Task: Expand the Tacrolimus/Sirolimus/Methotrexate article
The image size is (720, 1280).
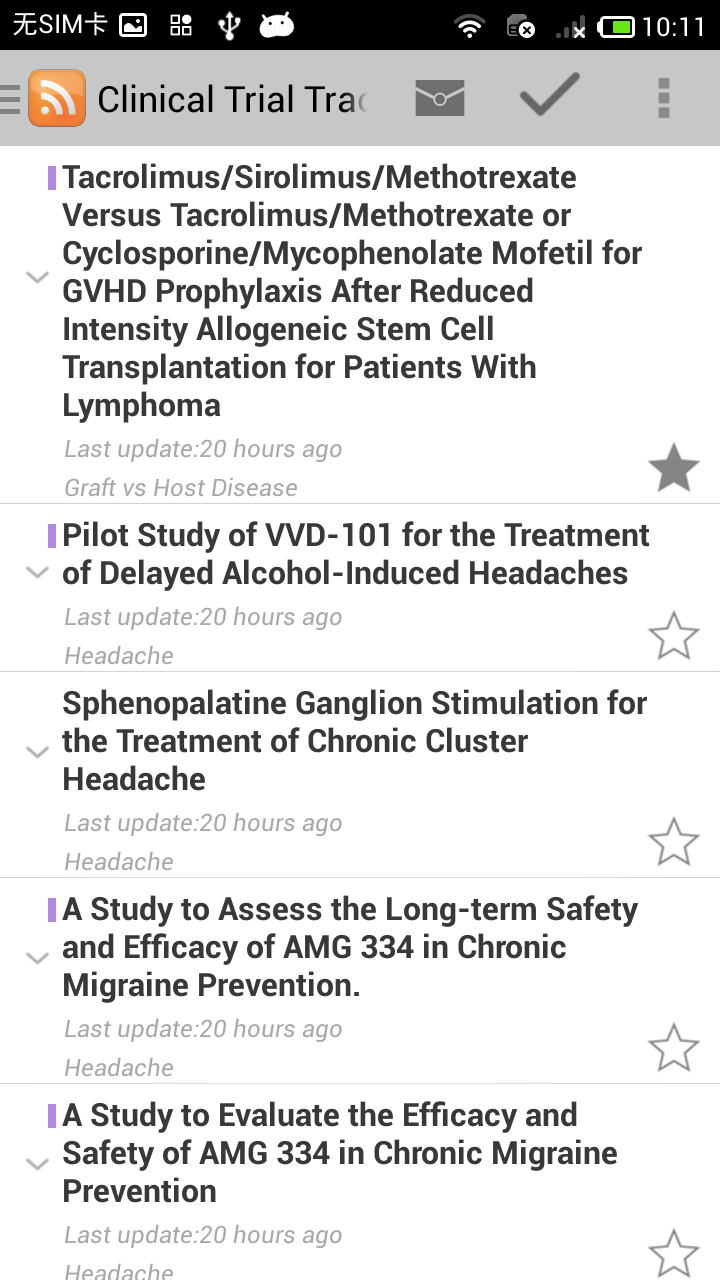Action: 37,277
